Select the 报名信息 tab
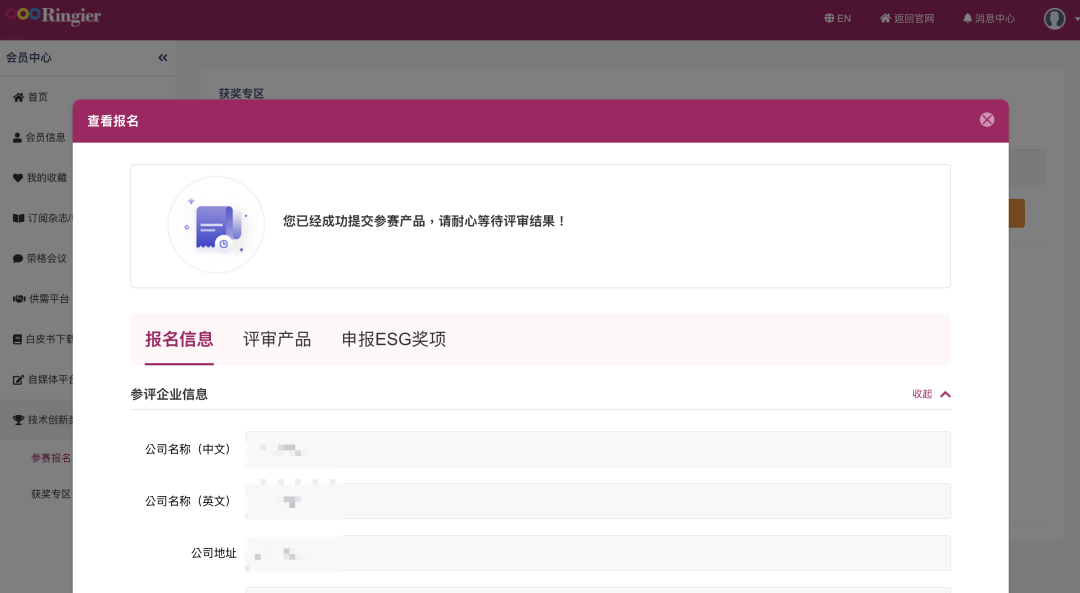The width and height of the screenshot is (1080, 593). coord(179,339)
